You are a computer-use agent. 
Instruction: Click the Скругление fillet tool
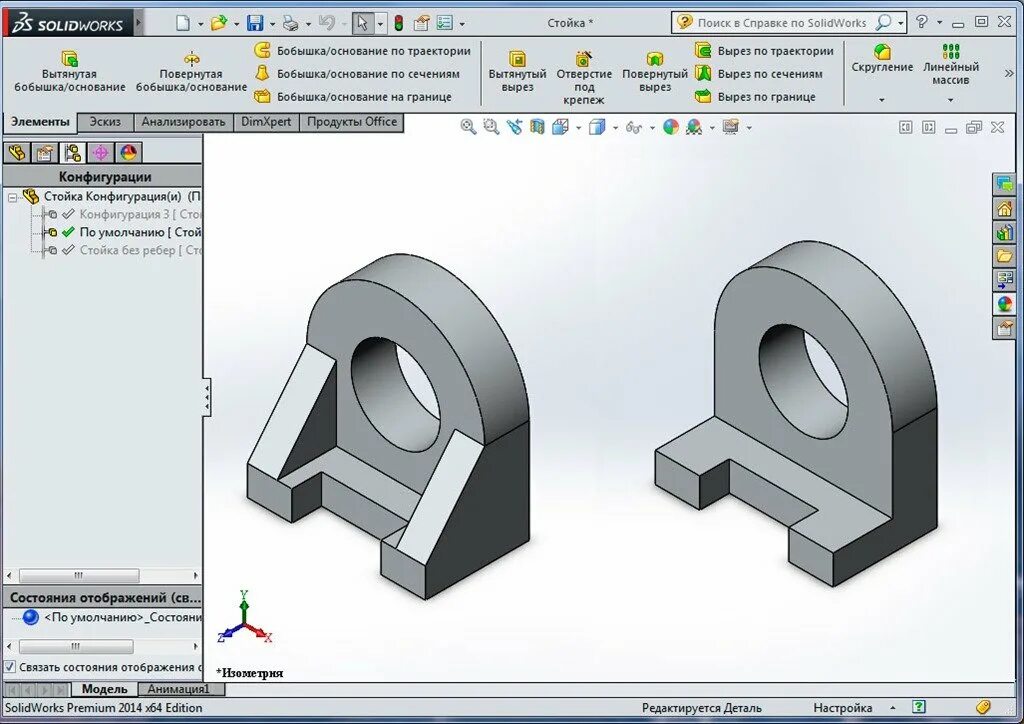pyautogui.click(x=882, y=59)
